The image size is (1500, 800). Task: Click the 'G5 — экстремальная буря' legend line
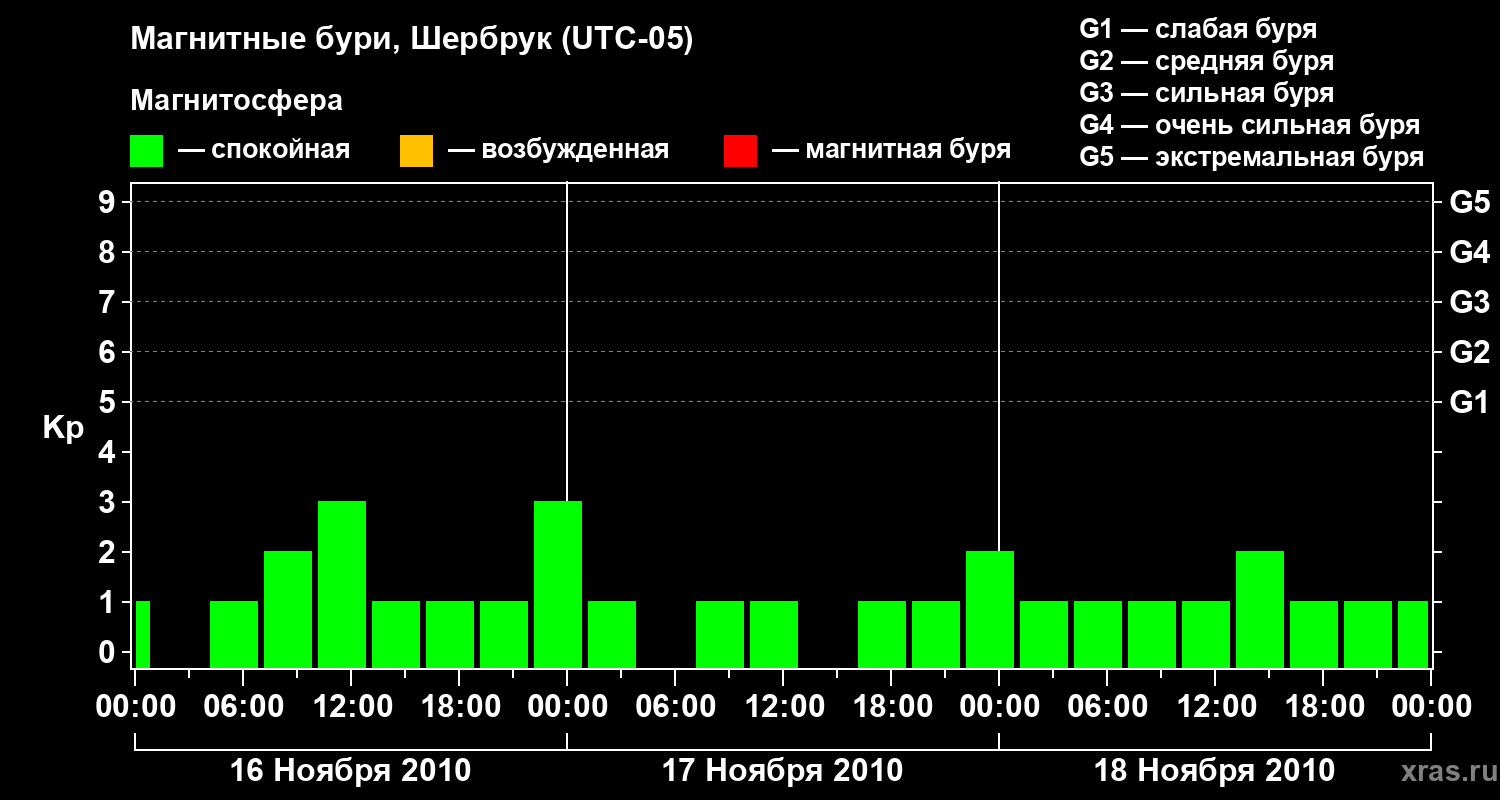[1252, 157]
